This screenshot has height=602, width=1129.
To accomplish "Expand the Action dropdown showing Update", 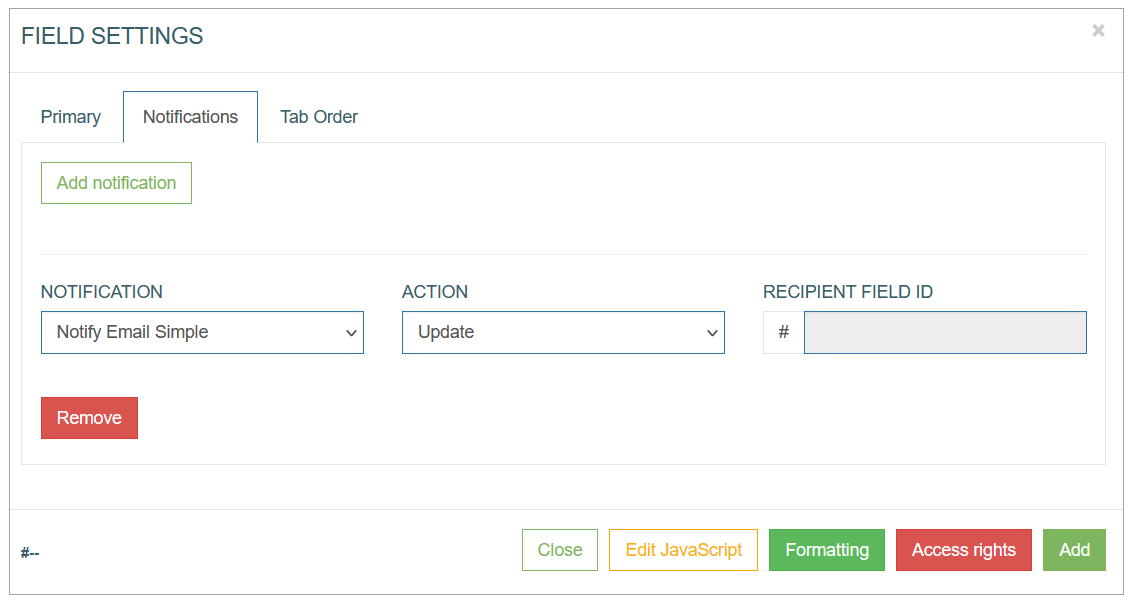I will [x=563, y=332].
